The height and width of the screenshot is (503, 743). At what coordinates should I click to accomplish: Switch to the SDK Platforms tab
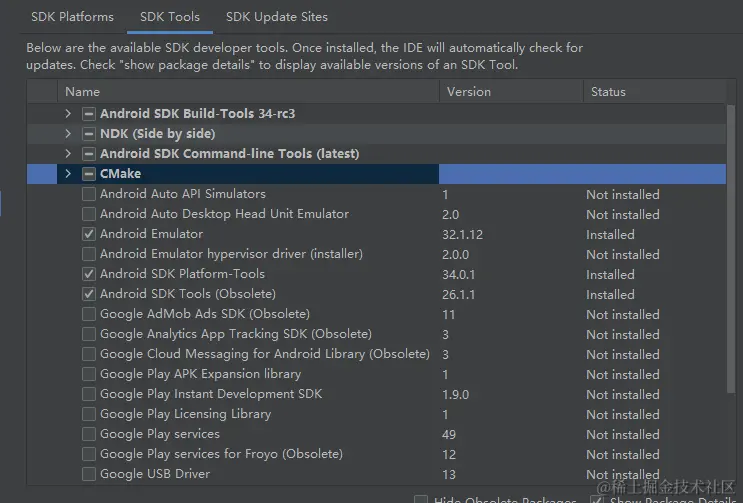point(72,17)
